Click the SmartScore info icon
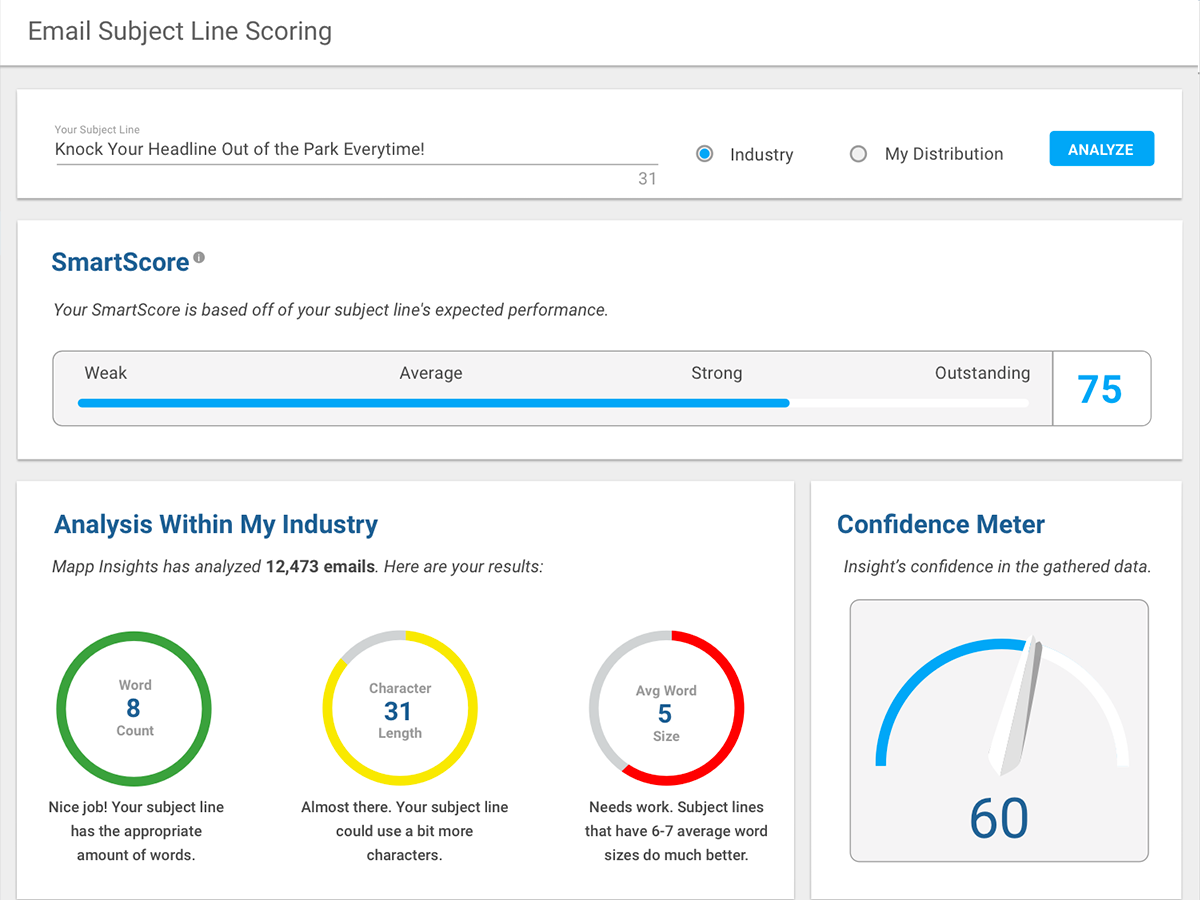The width and height of the screenshot is (1200, 900). [199, 258]
